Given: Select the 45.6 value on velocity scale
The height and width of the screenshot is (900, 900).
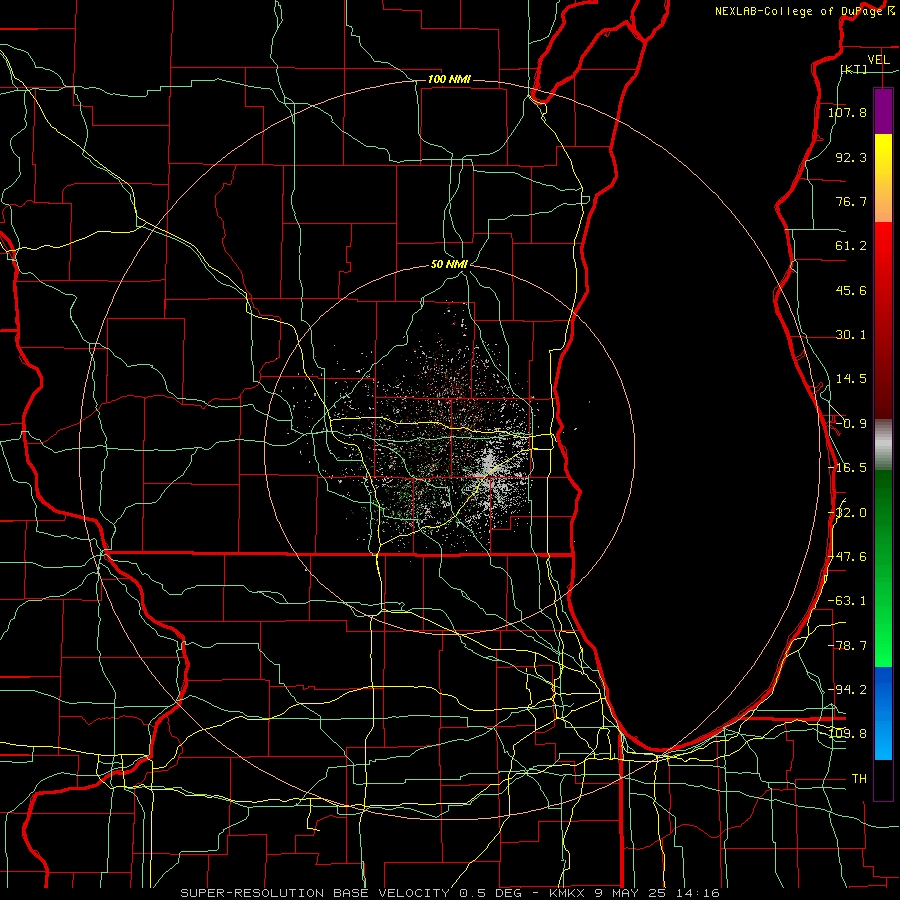Looking at the screenshot, I should (851, 290).
